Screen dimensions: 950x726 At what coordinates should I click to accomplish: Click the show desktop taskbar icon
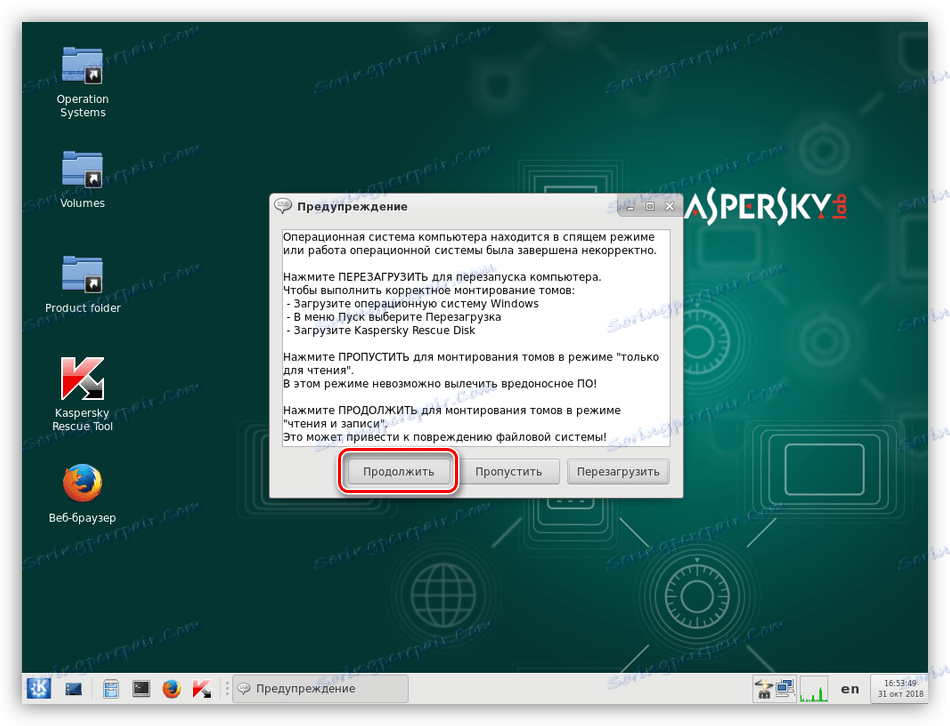(x=73, y=689)
